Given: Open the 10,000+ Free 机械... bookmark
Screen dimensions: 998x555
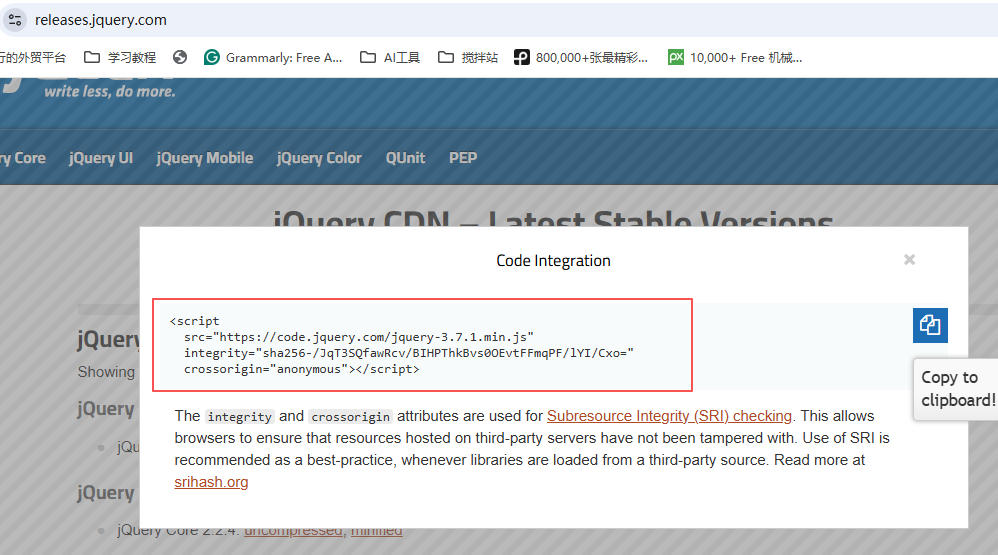Looking at the screenshot, I should (x=735, y=57).
